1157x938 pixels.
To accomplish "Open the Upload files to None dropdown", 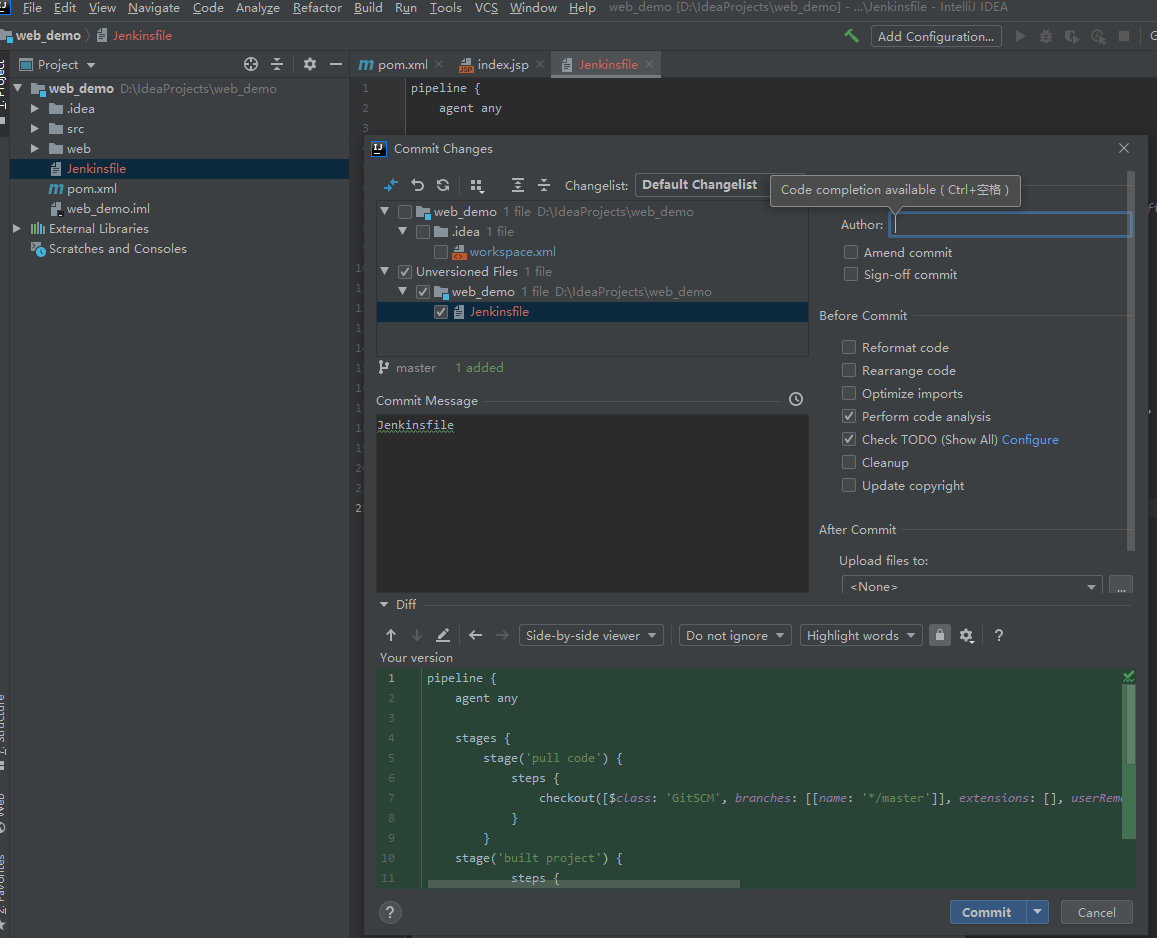I will tap(972, 586).
